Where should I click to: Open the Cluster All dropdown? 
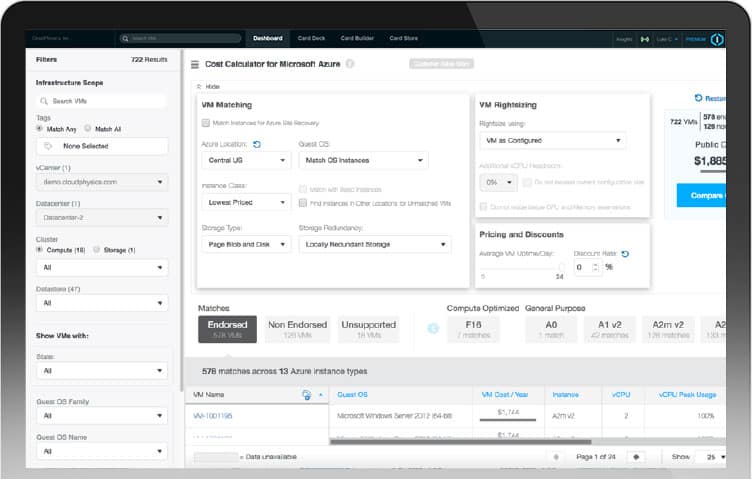click(102, 268)
